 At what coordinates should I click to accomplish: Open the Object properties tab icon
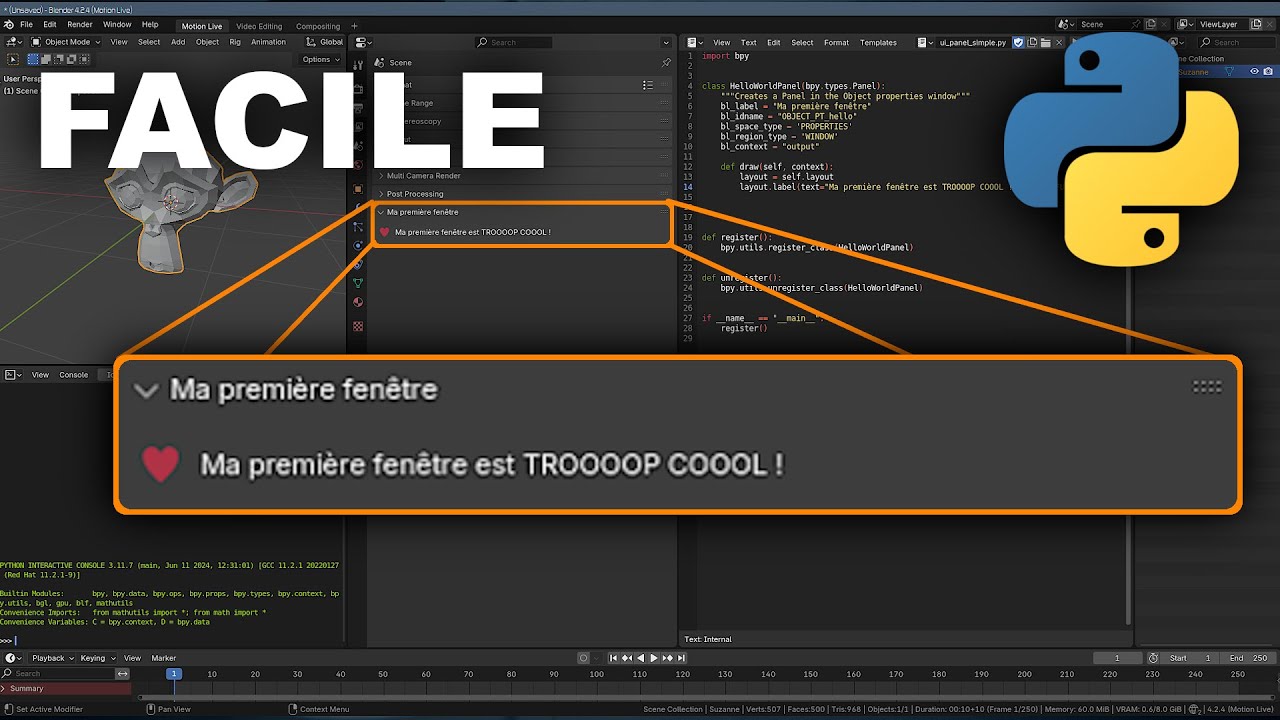[358, 189]
